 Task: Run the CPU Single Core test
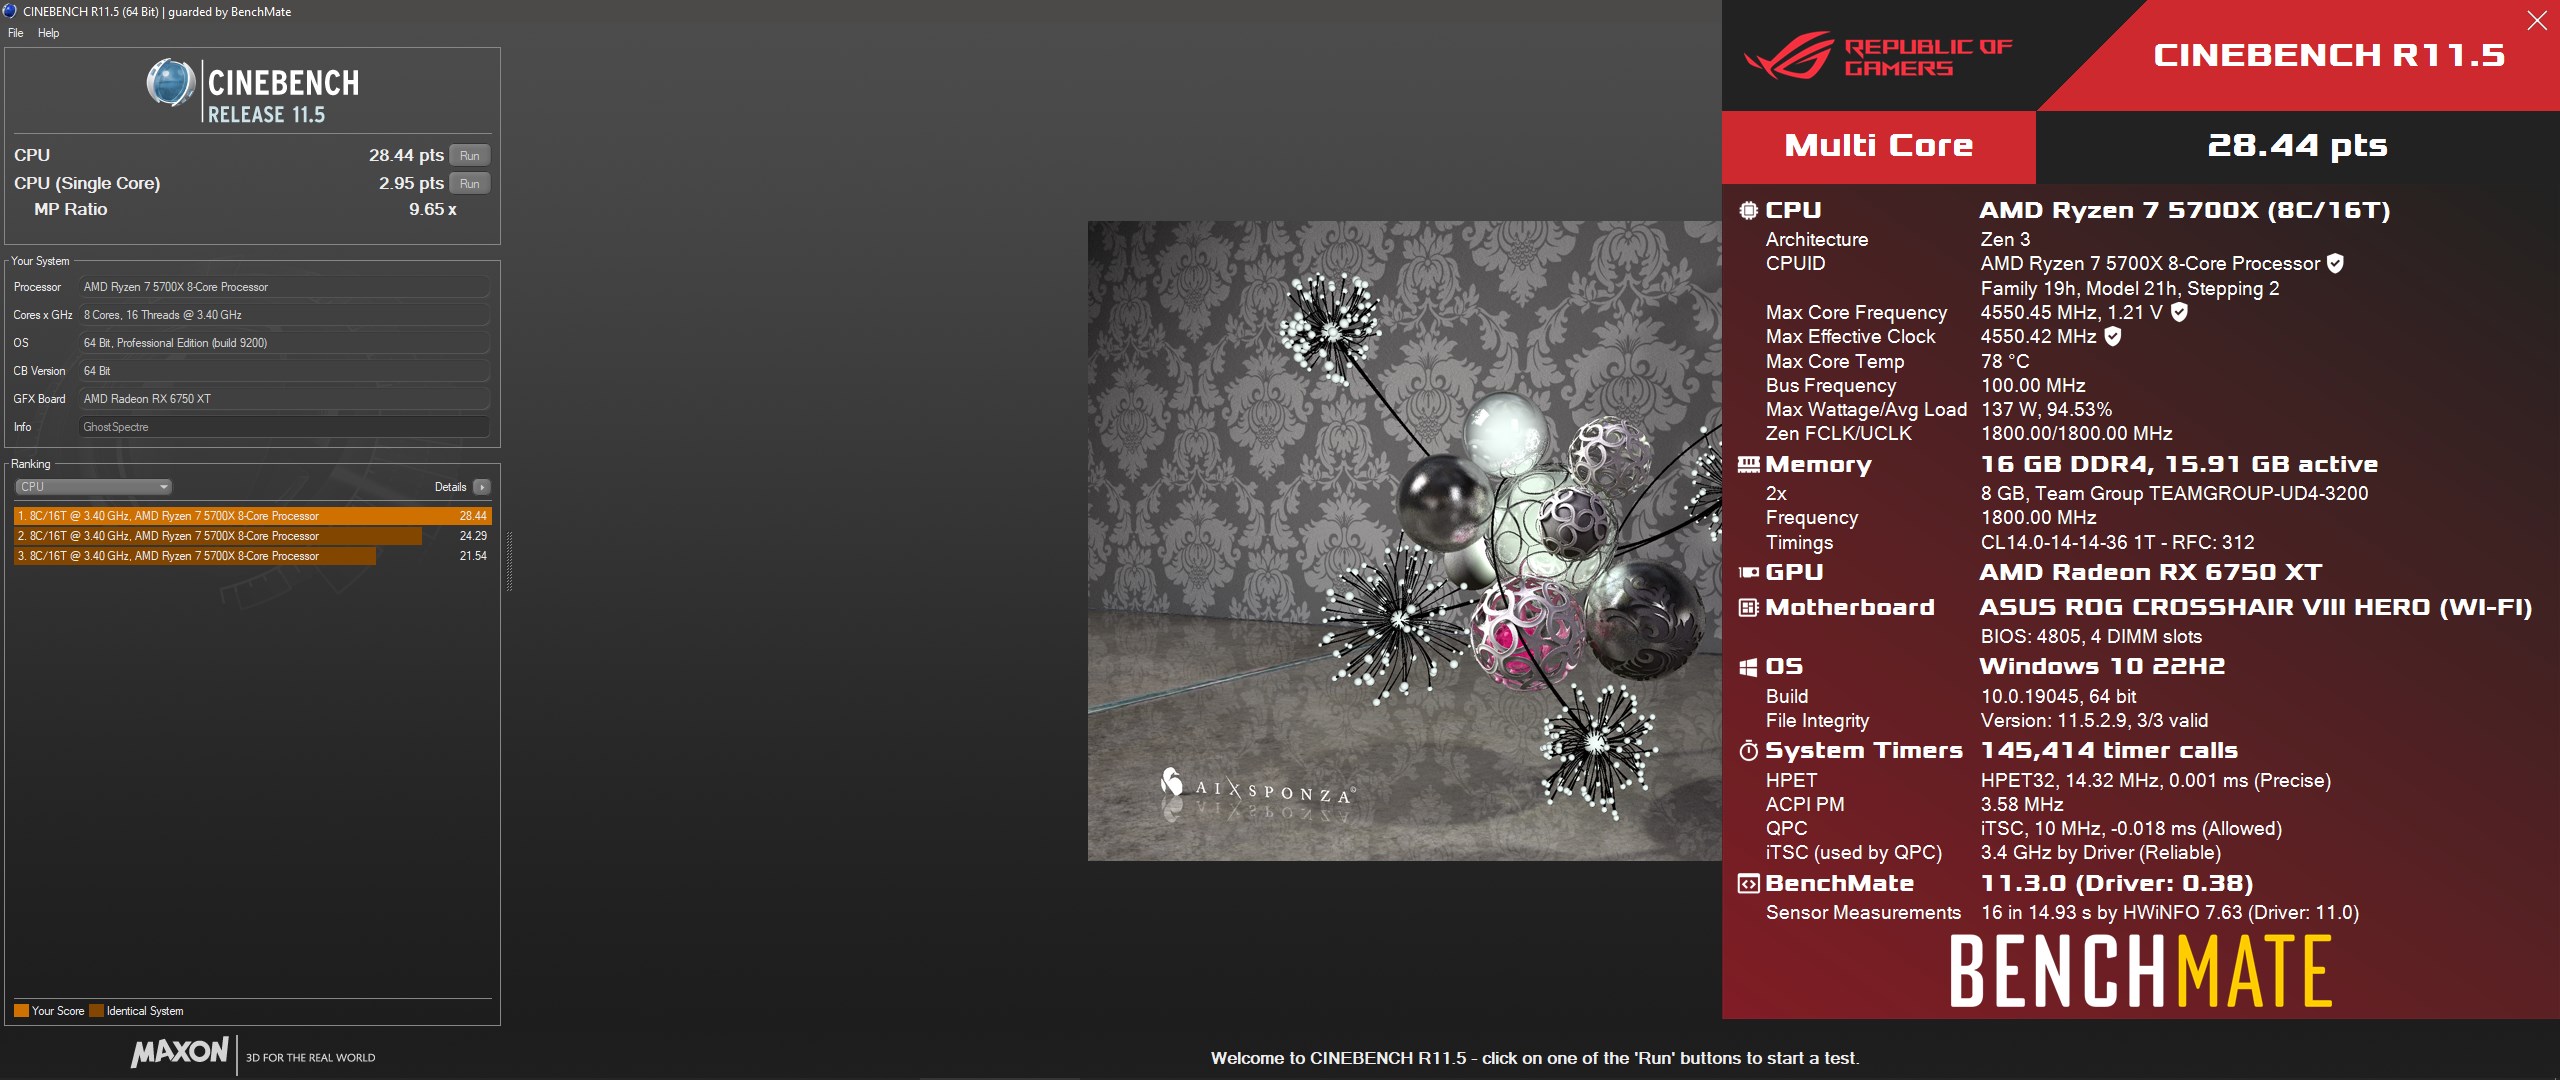(470, 183)
